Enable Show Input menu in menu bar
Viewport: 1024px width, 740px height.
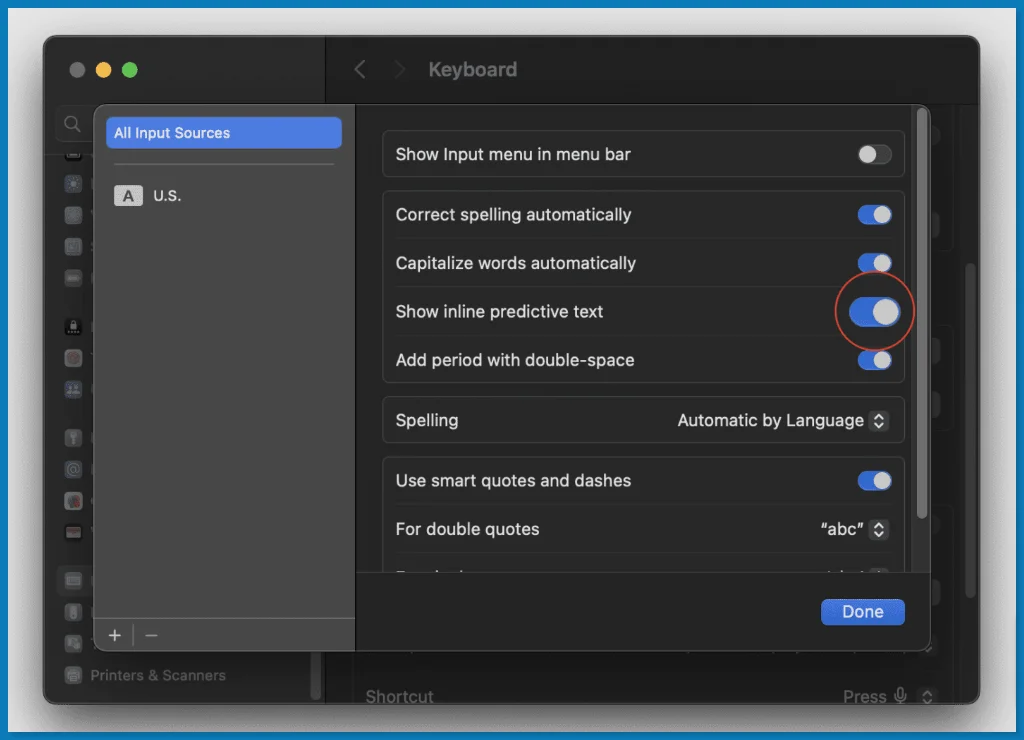[x=874, y=155]
